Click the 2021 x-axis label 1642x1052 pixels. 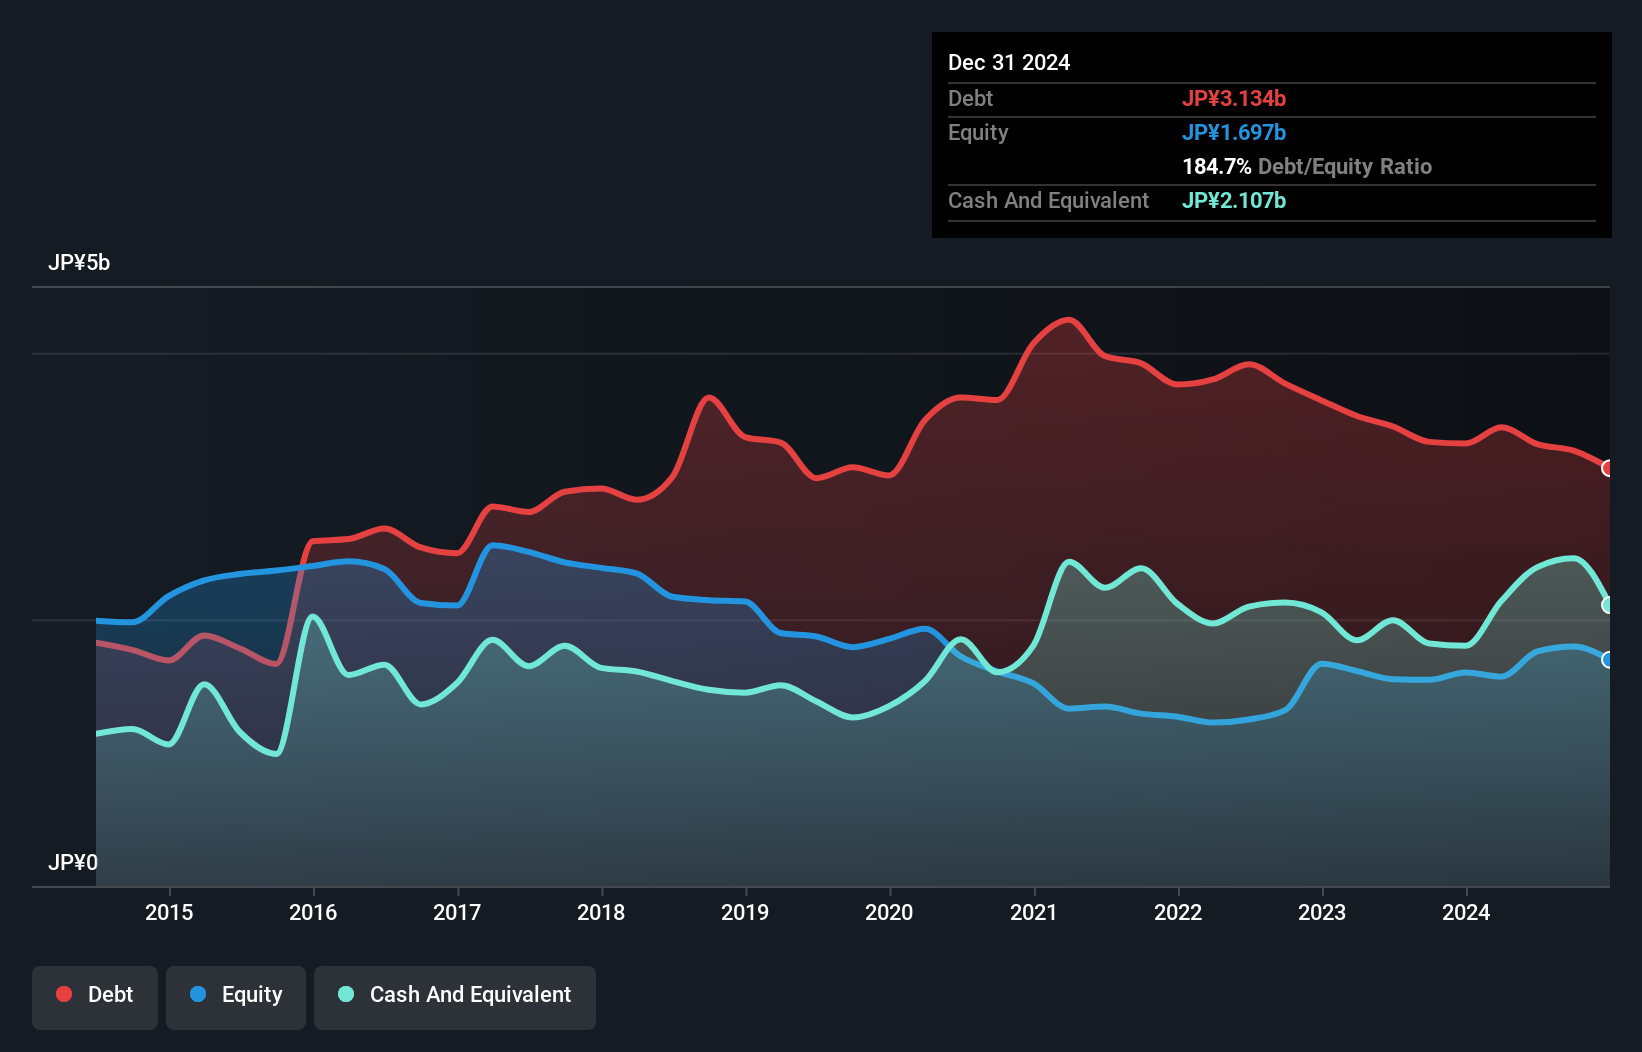1033,912
